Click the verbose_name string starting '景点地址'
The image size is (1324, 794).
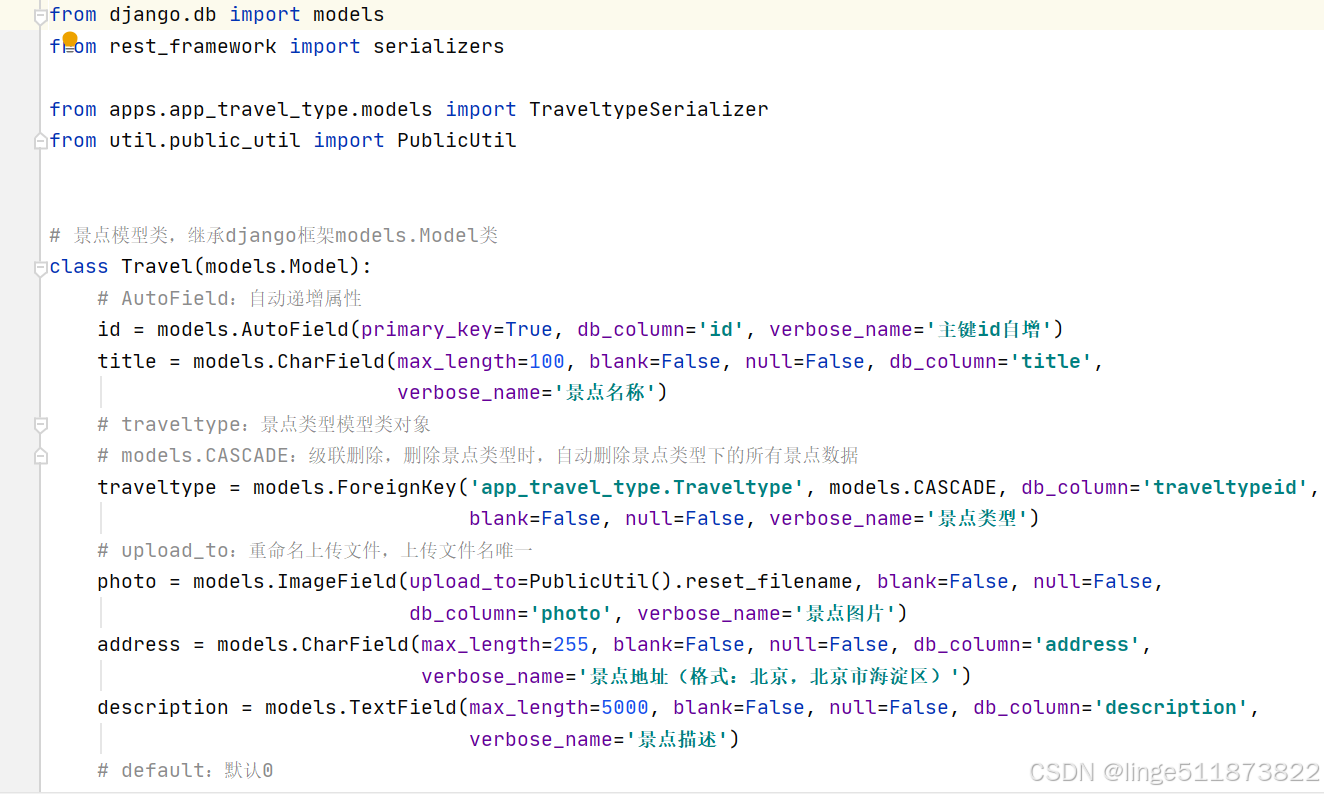(x=769, y=677)
